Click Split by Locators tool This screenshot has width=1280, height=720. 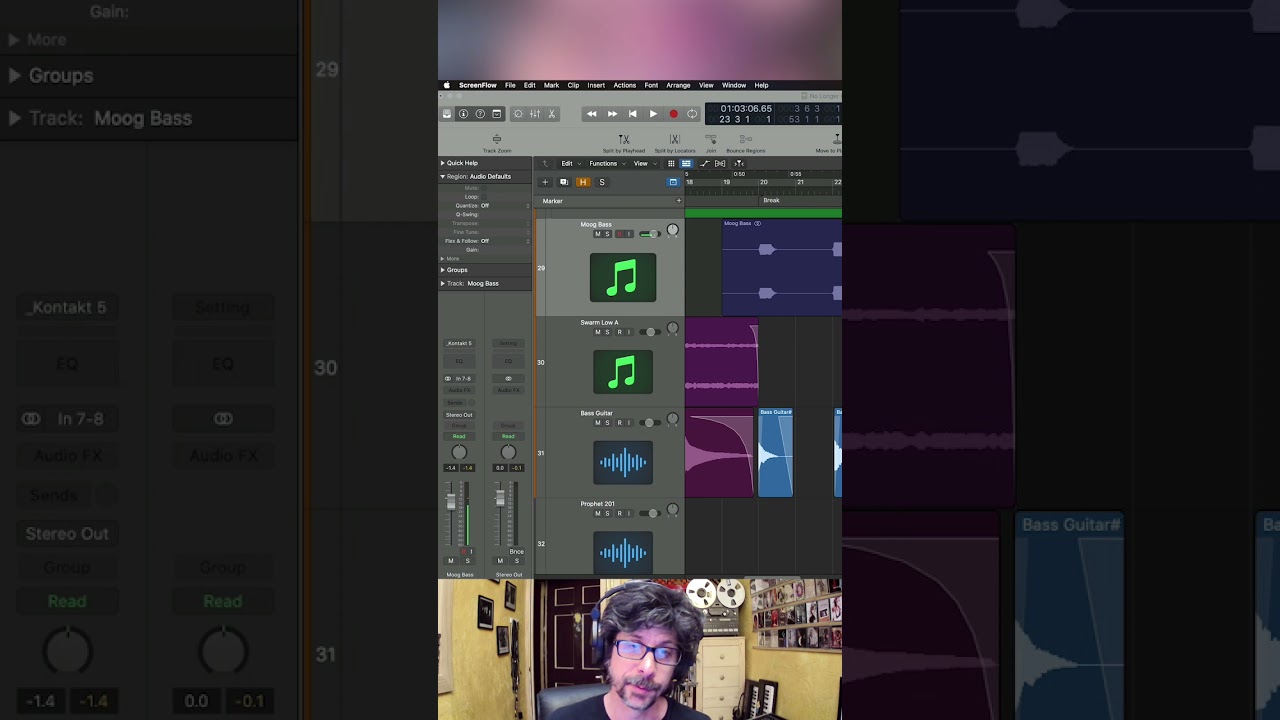click(675, 143)
